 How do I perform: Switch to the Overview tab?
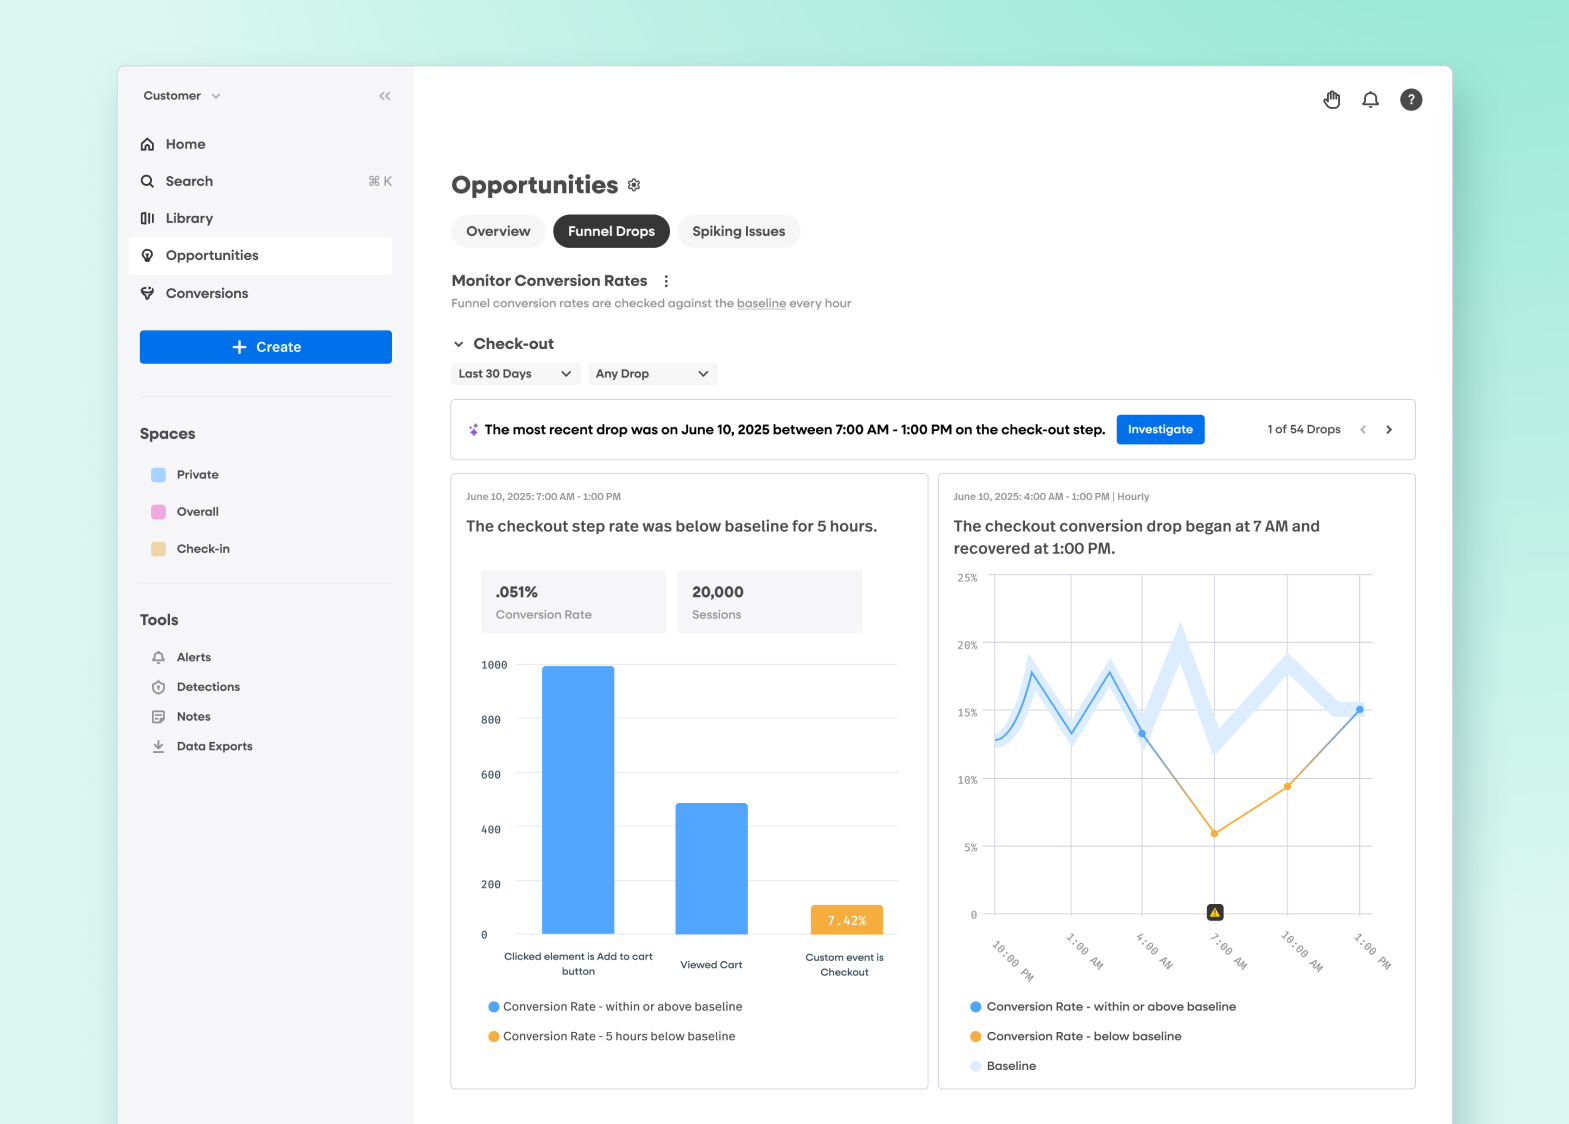498,231
